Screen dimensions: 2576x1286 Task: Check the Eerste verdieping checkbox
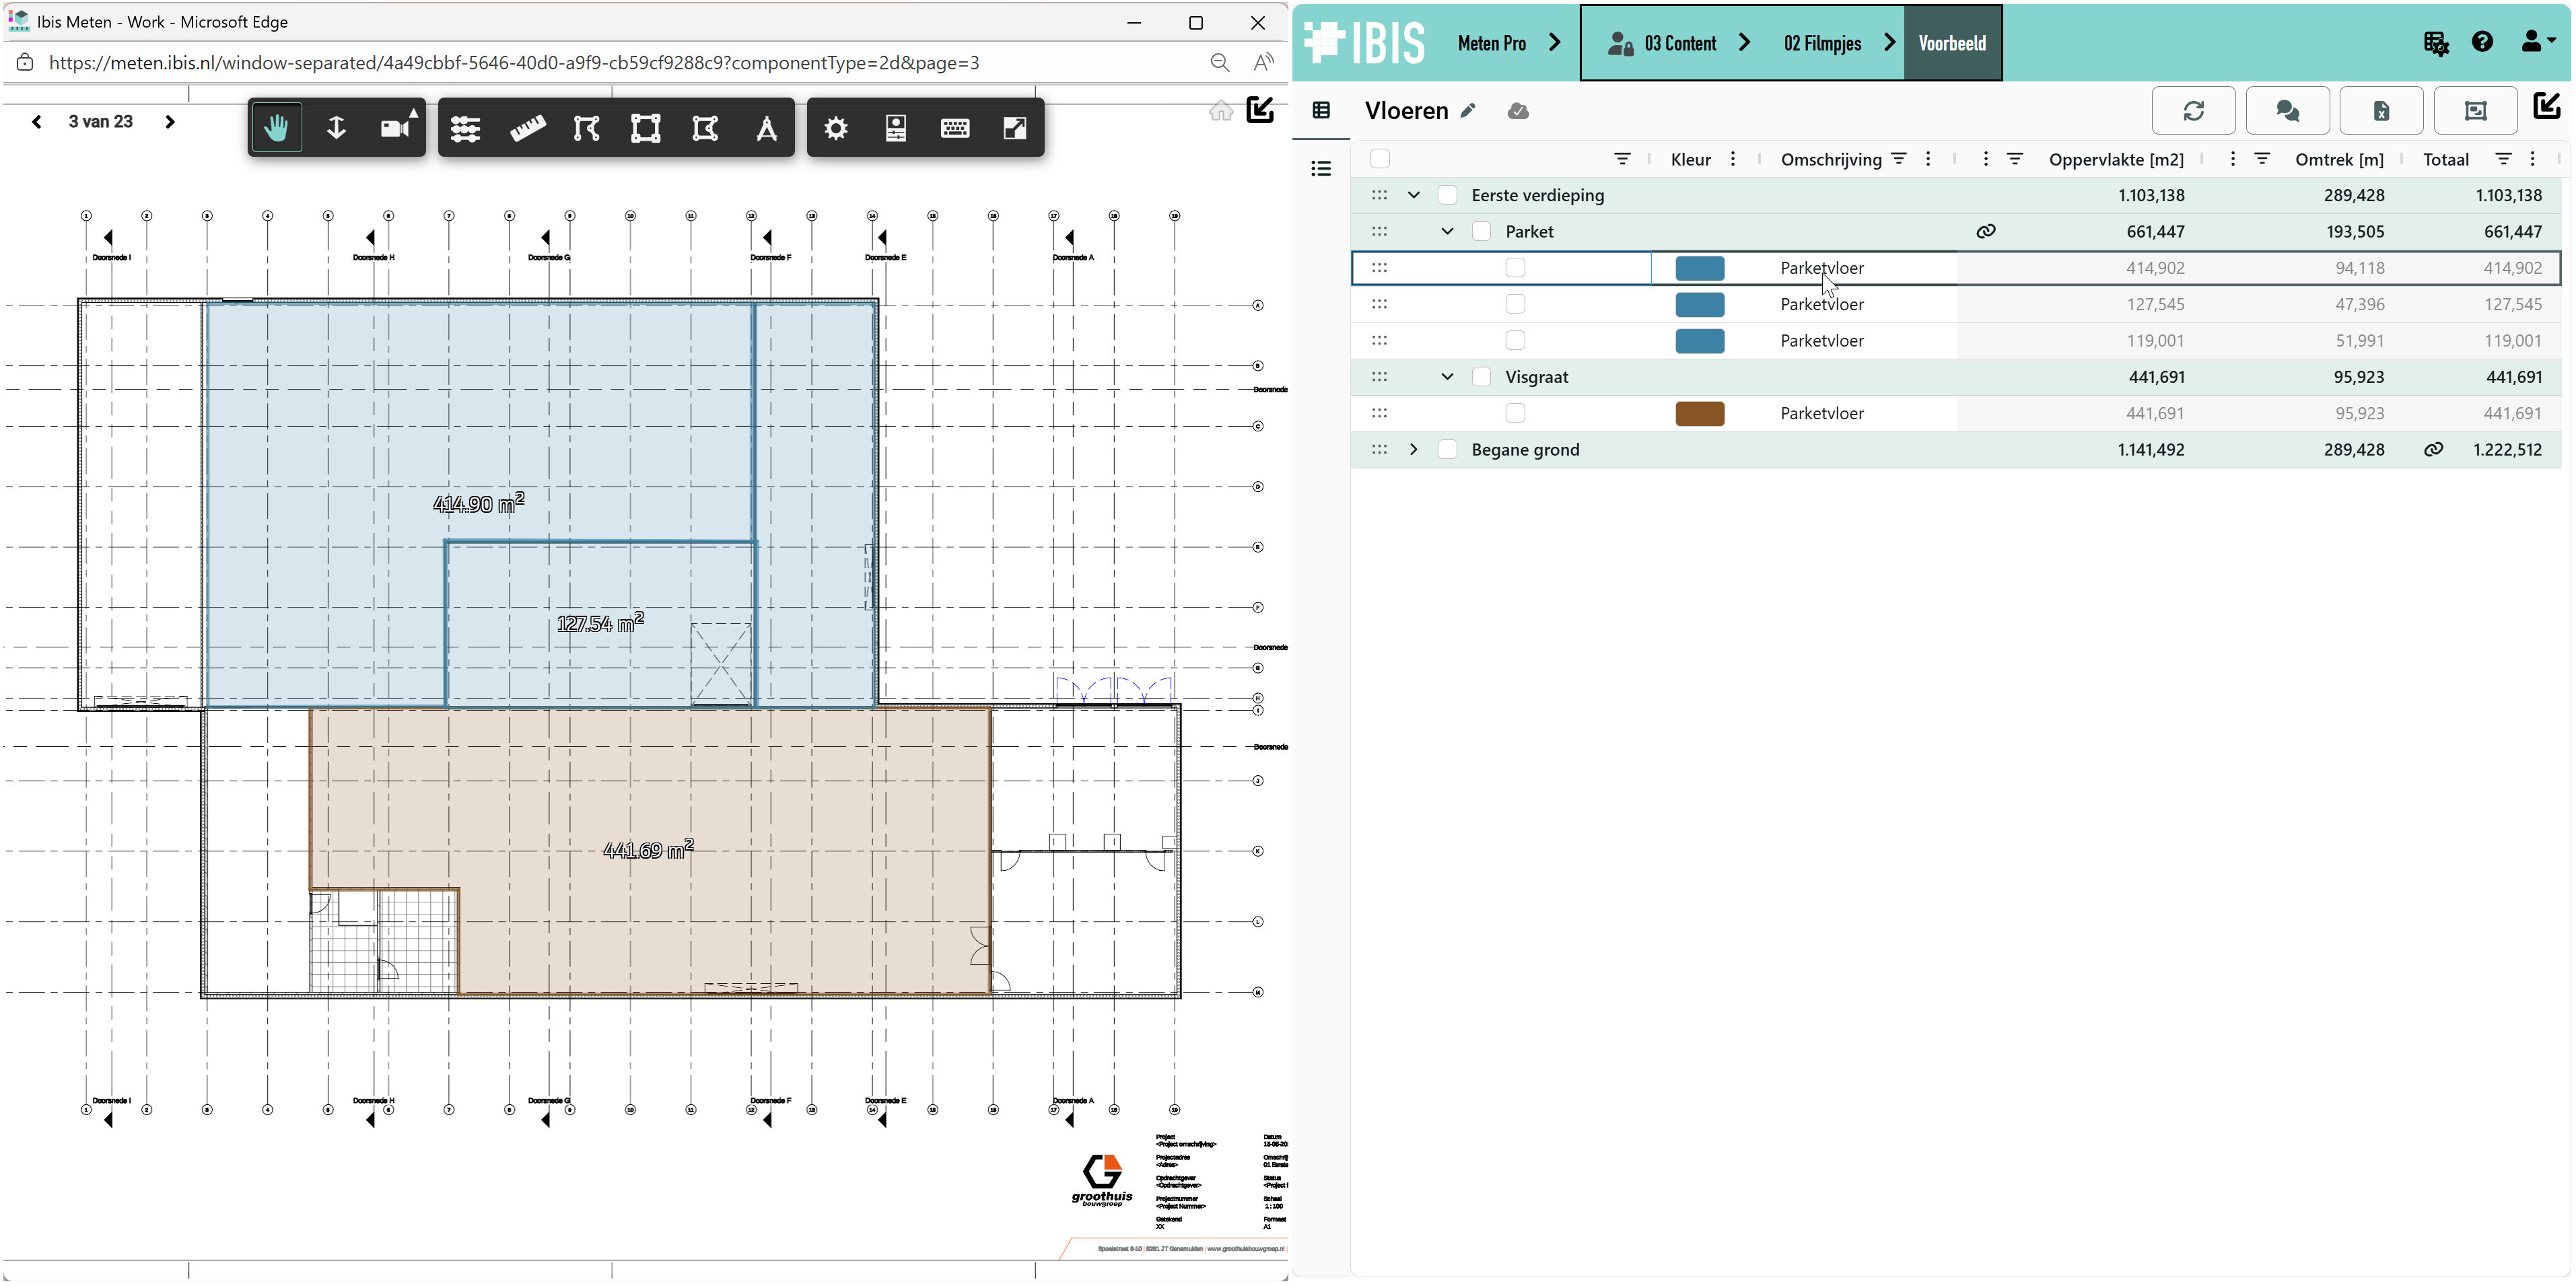tap(1447, 195)
